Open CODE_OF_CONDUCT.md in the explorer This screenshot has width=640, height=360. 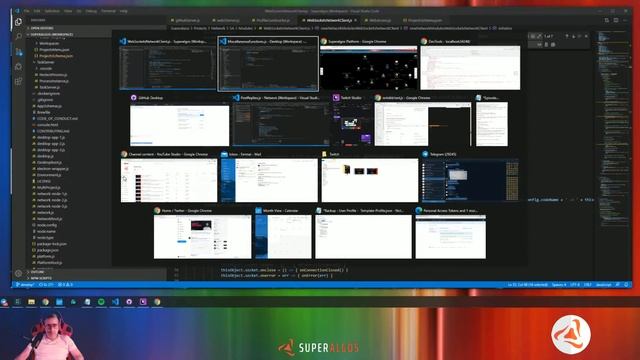point(57,118)
